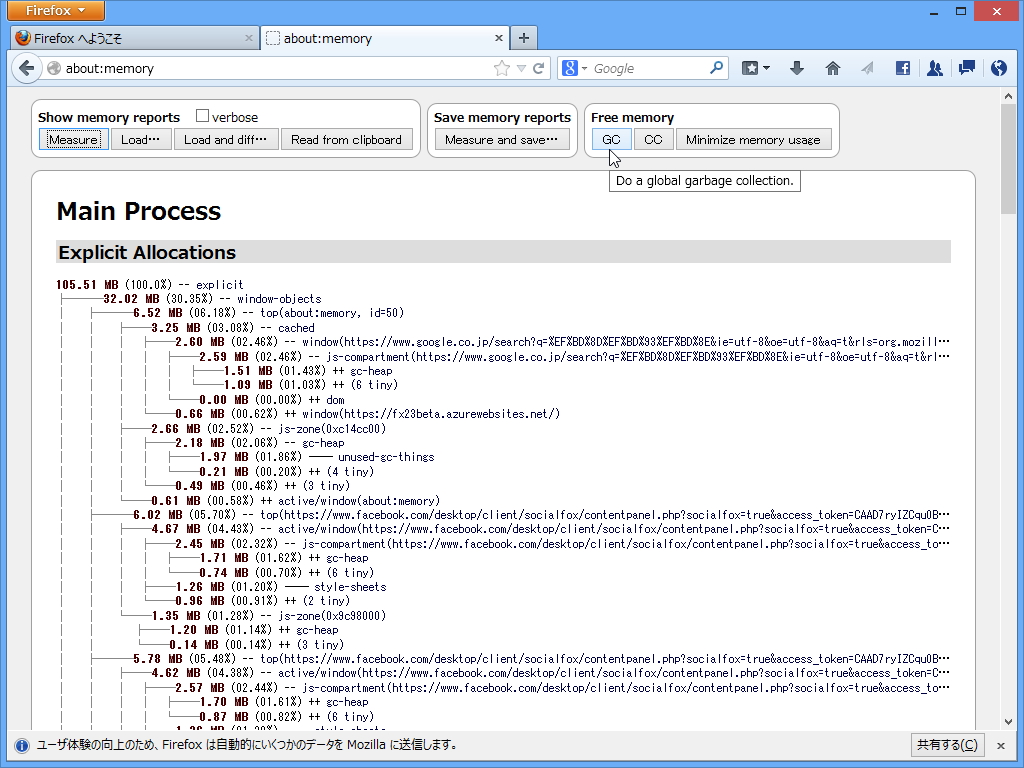The width and height of the screenshot is (1024, 768).
Task: Click the 共有する(C) share button
Action: coord(947,745)
